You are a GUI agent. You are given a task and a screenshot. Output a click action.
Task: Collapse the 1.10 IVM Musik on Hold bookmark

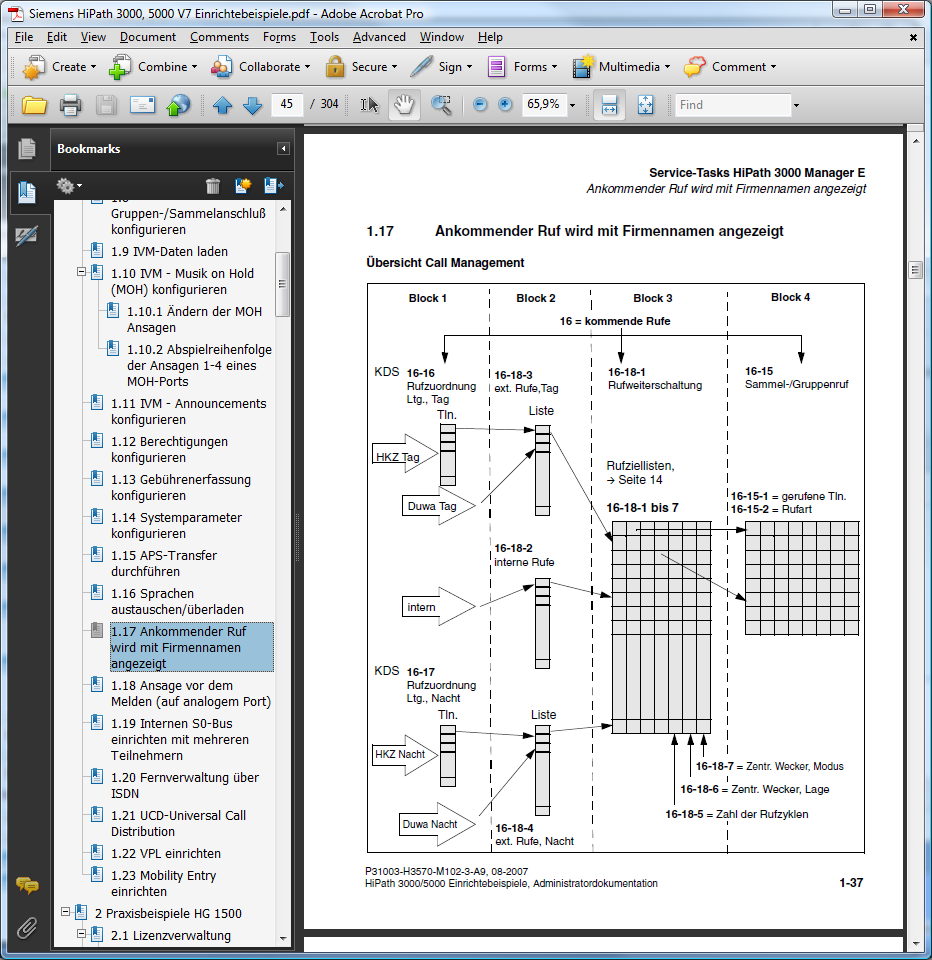[x=81, y=271]
